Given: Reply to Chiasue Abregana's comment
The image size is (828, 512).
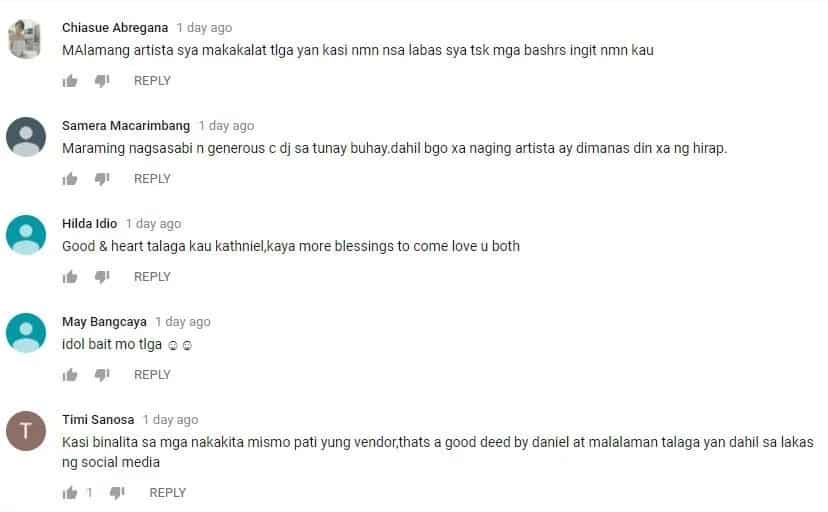Looking at the screenshot, I should (x=152, y=81).
